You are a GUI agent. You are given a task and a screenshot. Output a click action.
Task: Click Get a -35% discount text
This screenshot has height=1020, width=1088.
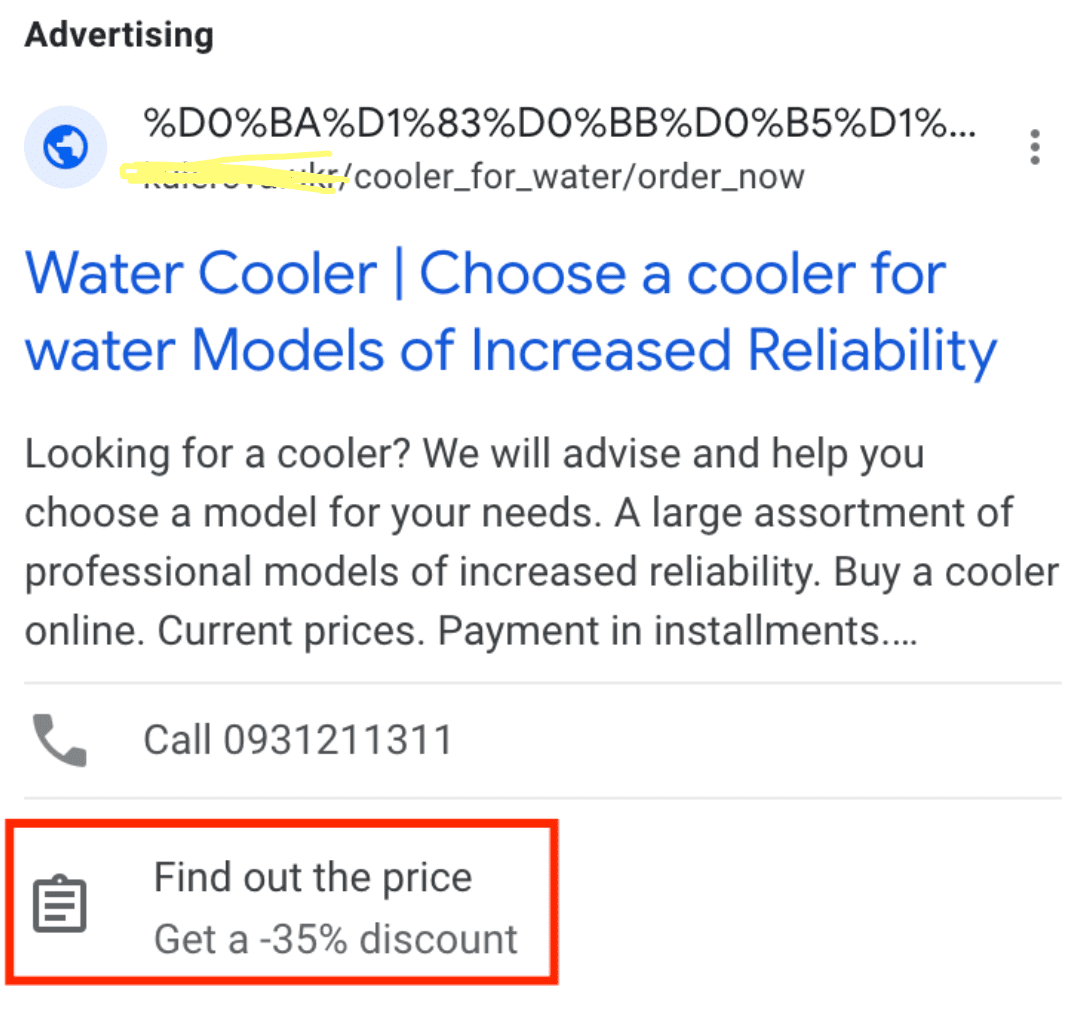[x=336, y=938]
